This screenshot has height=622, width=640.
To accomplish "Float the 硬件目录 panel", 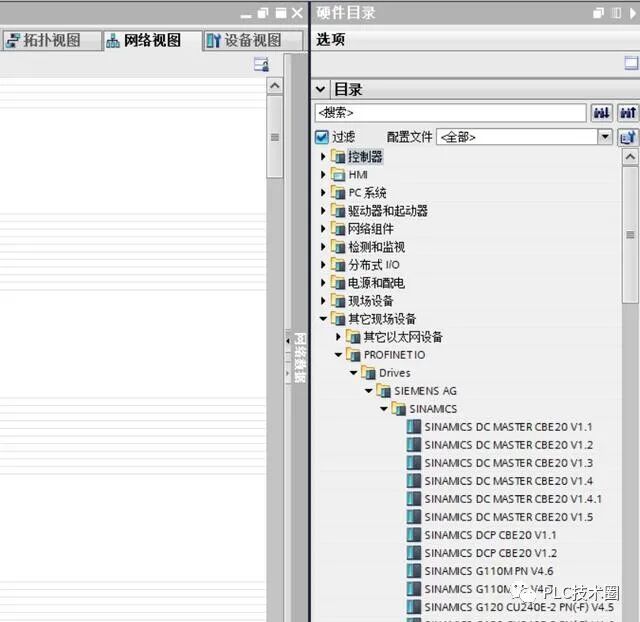I will (598, 13).
